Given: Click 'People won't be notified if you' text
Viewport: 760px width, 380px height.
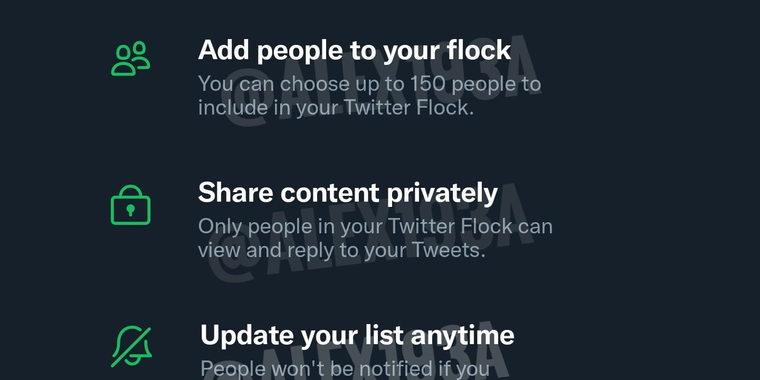Looking at the screenshot, I should (345, 368).
